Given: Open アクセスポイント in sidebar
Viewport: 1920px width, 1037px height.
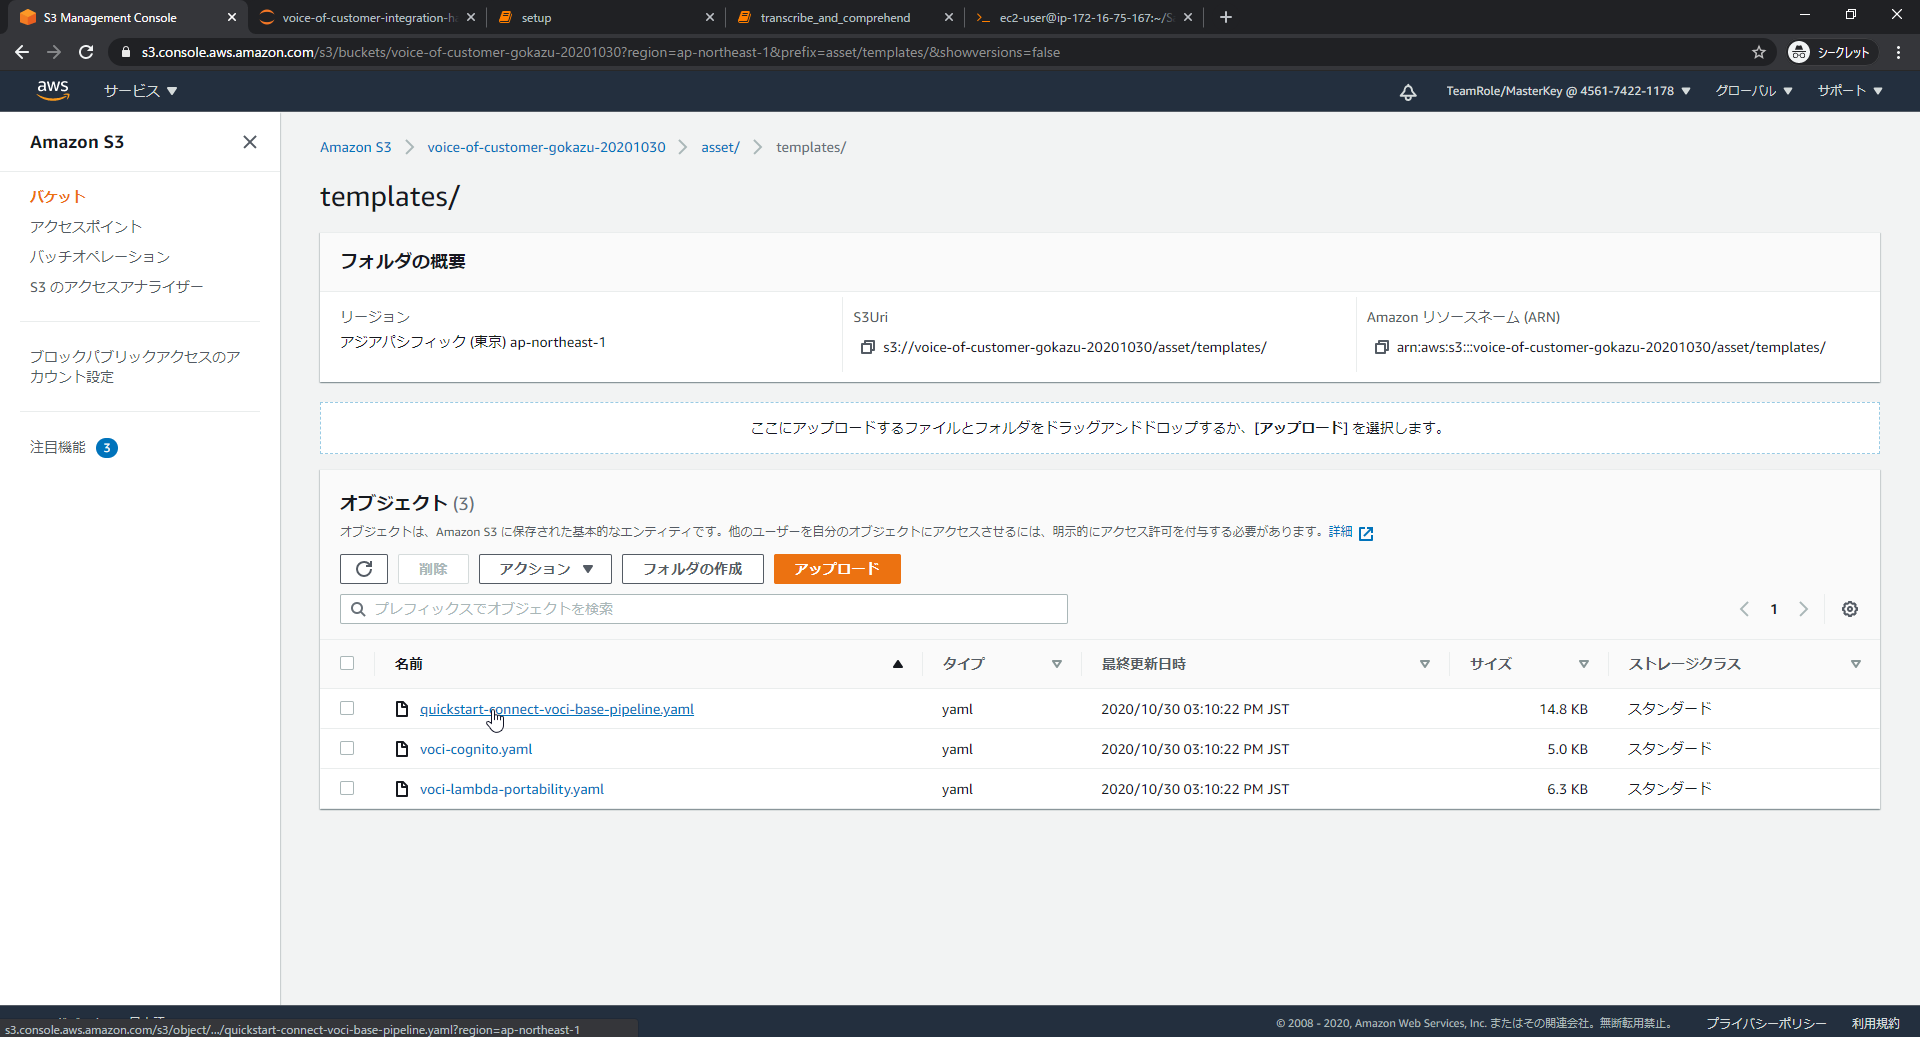Looking at the screenshot, I should (x=86, y=227).
